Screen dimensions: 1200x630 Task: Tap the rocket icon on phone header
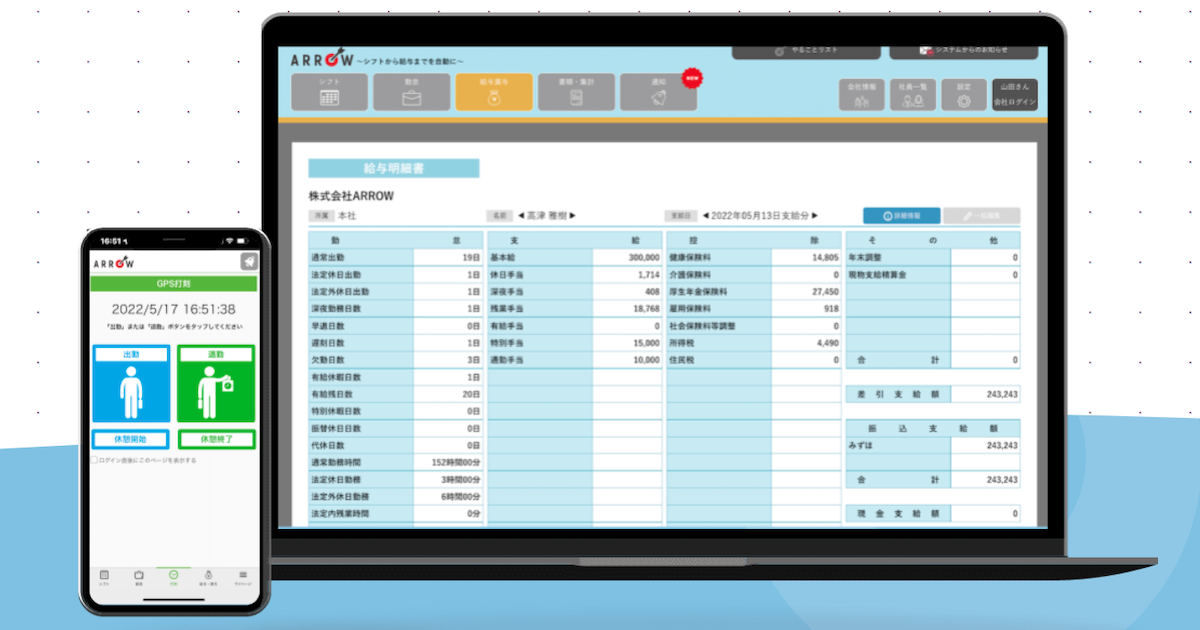click(x=248, y=262)
